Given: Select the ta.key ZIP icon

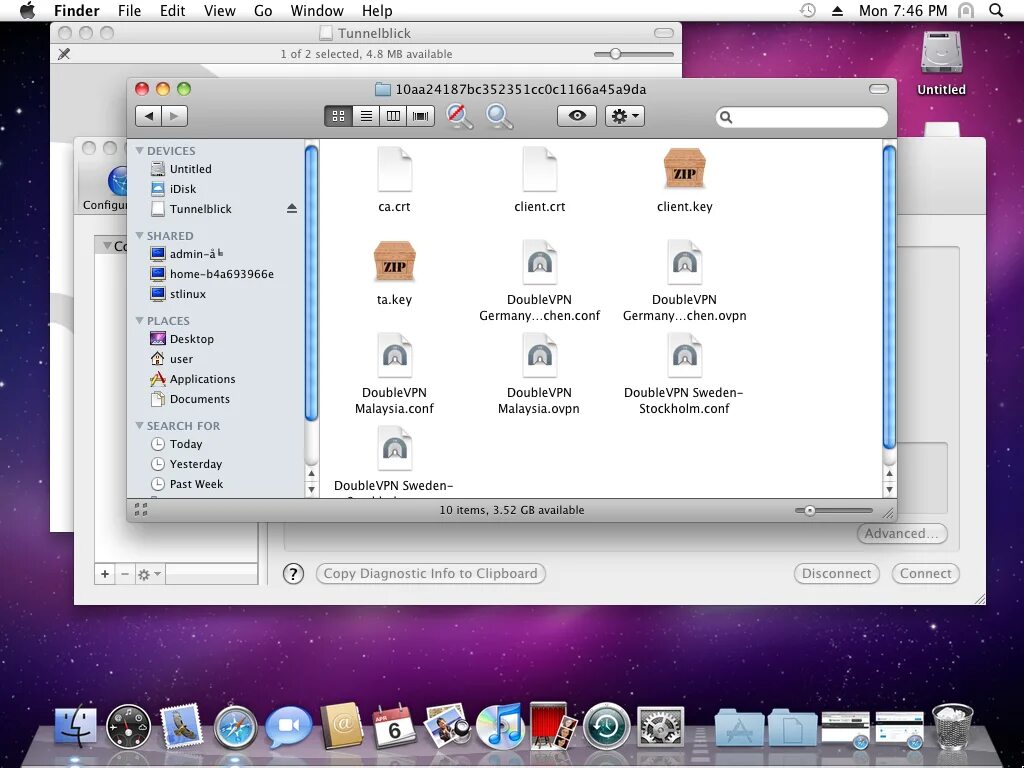Looking at the screenshot, I should click(394, 261).
